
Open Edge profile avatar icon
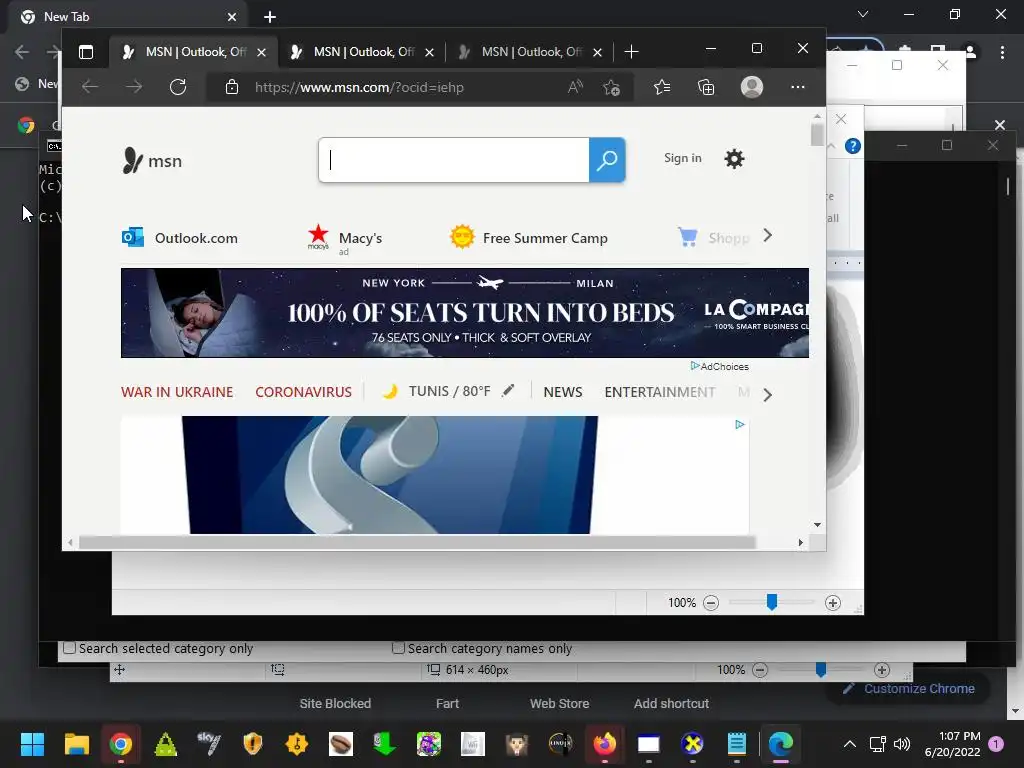click(x=752, y=87)
